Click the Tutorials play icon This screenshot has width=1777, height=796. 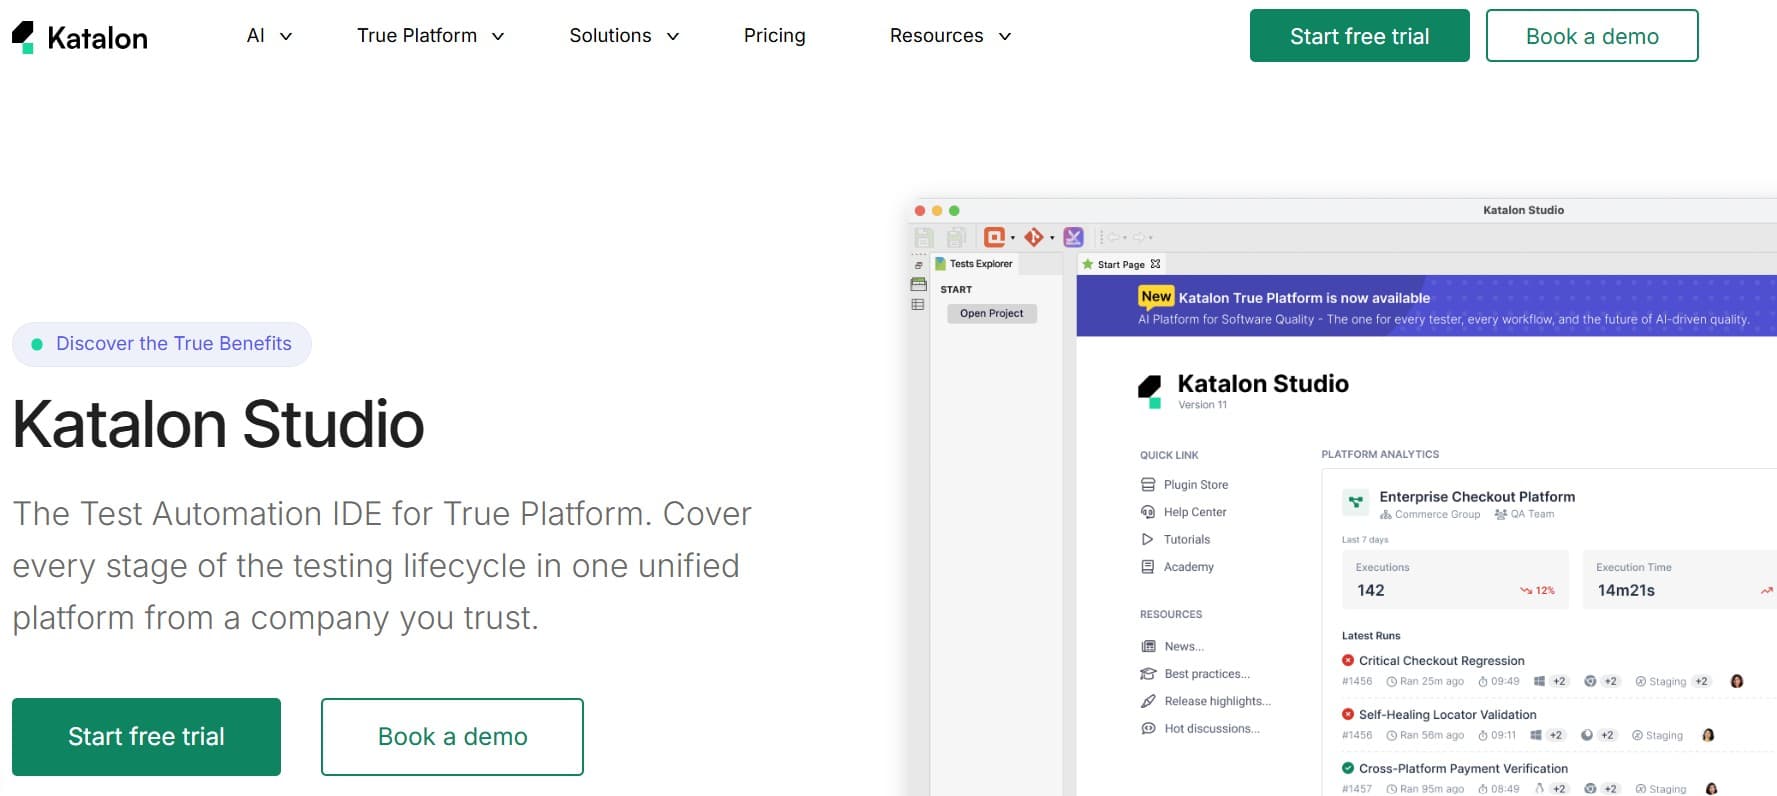(x=1148, y=540)
